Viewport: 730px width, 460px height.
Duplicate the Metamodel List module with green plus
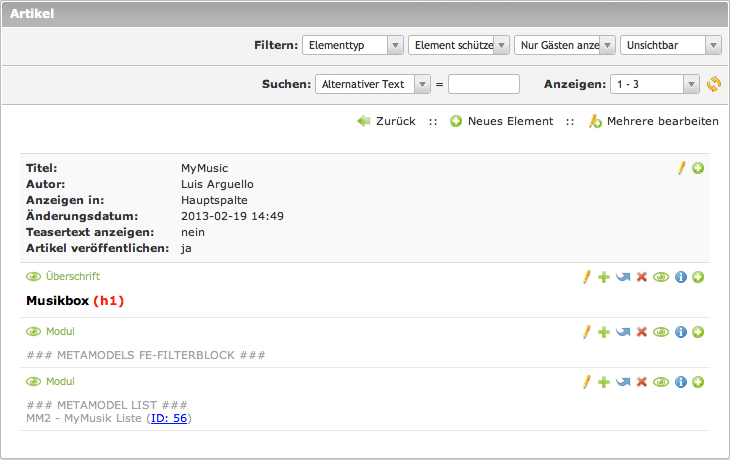coord(604,382)
